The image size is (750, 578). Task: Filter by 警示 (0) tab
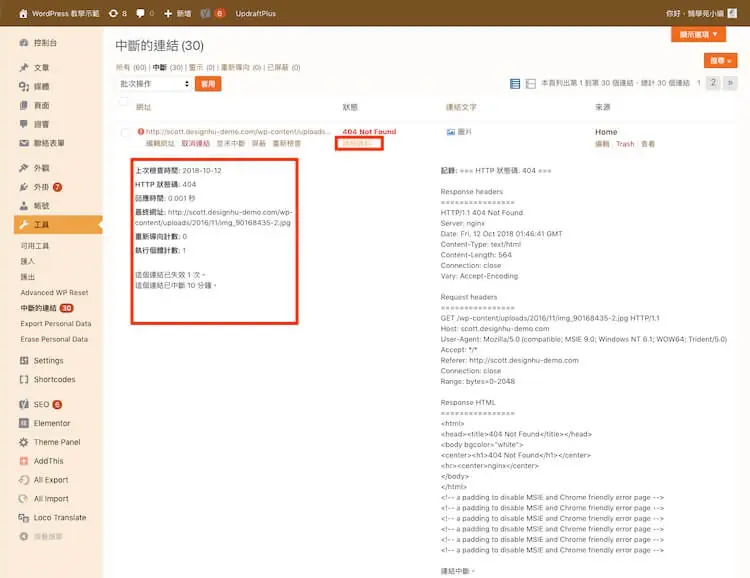click(x=202, y=67)
